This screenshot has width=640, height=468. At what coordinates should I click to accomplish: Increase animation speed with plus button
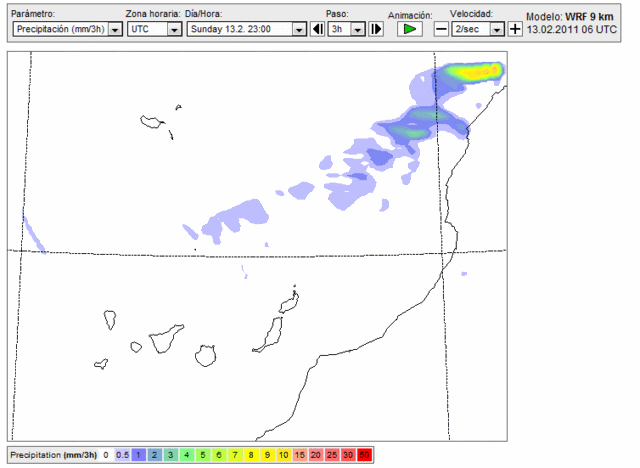pyautogui.click(x=515, y=29)
